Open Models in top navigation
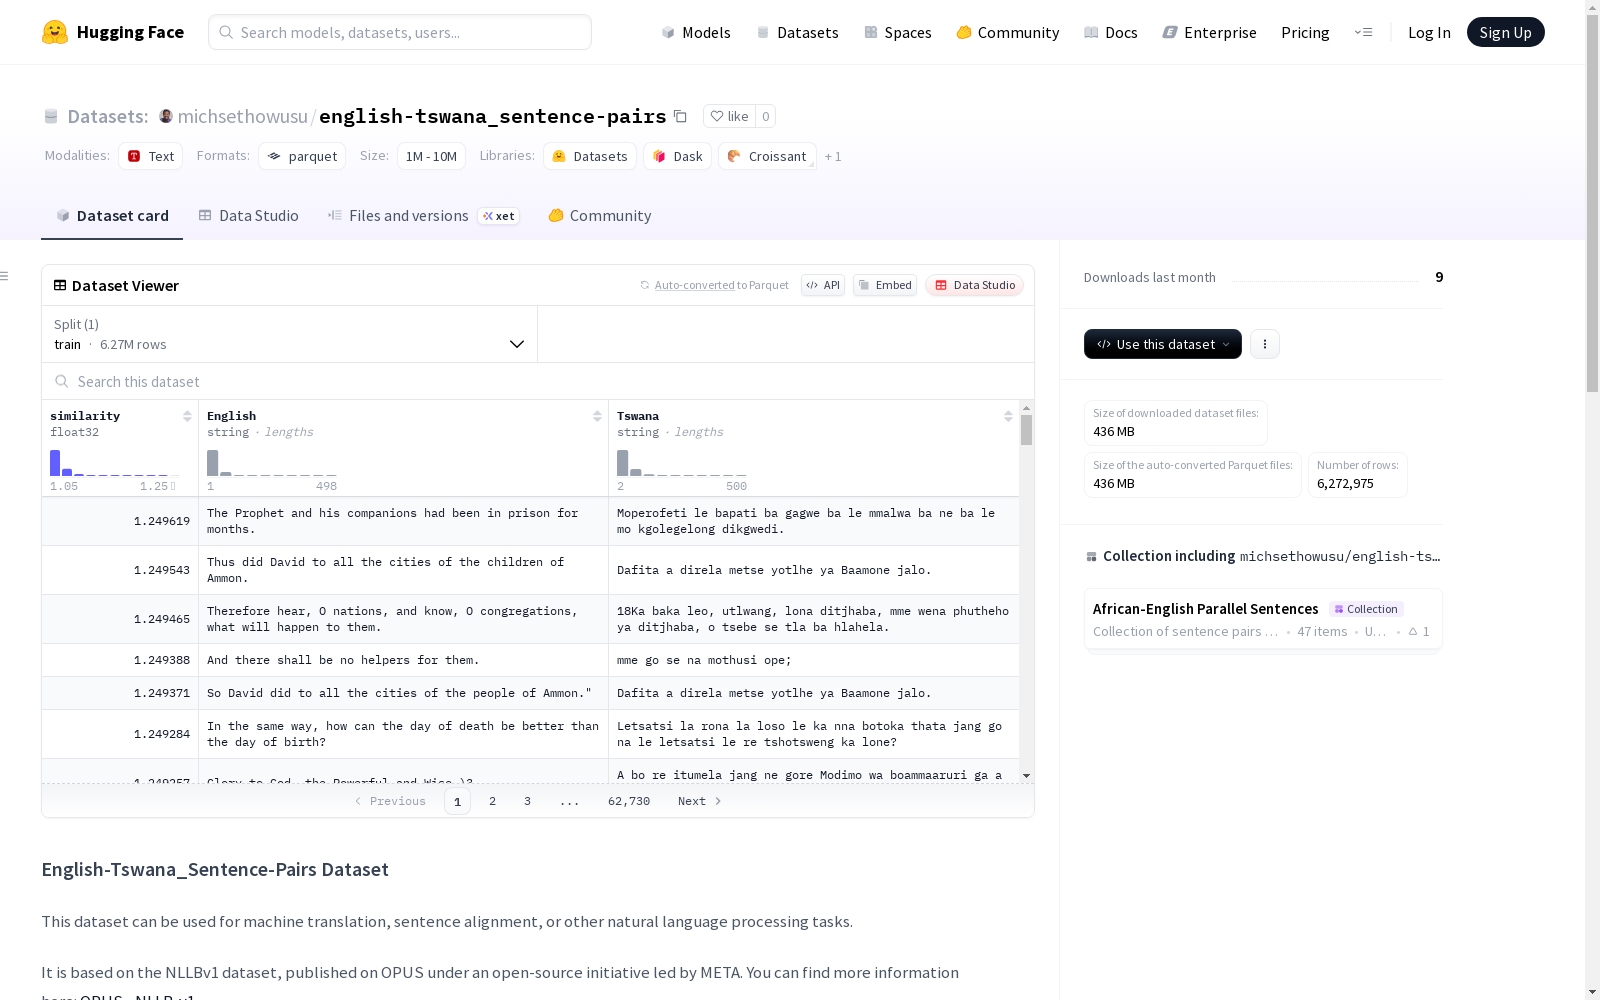Screen dimensions: 1600x1000 pos(696,32)
